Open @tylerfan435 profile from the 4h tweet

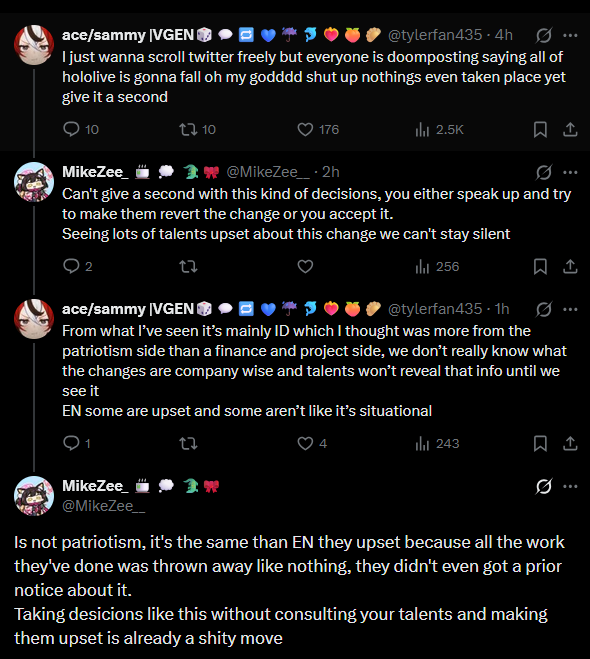pos(435,35)
